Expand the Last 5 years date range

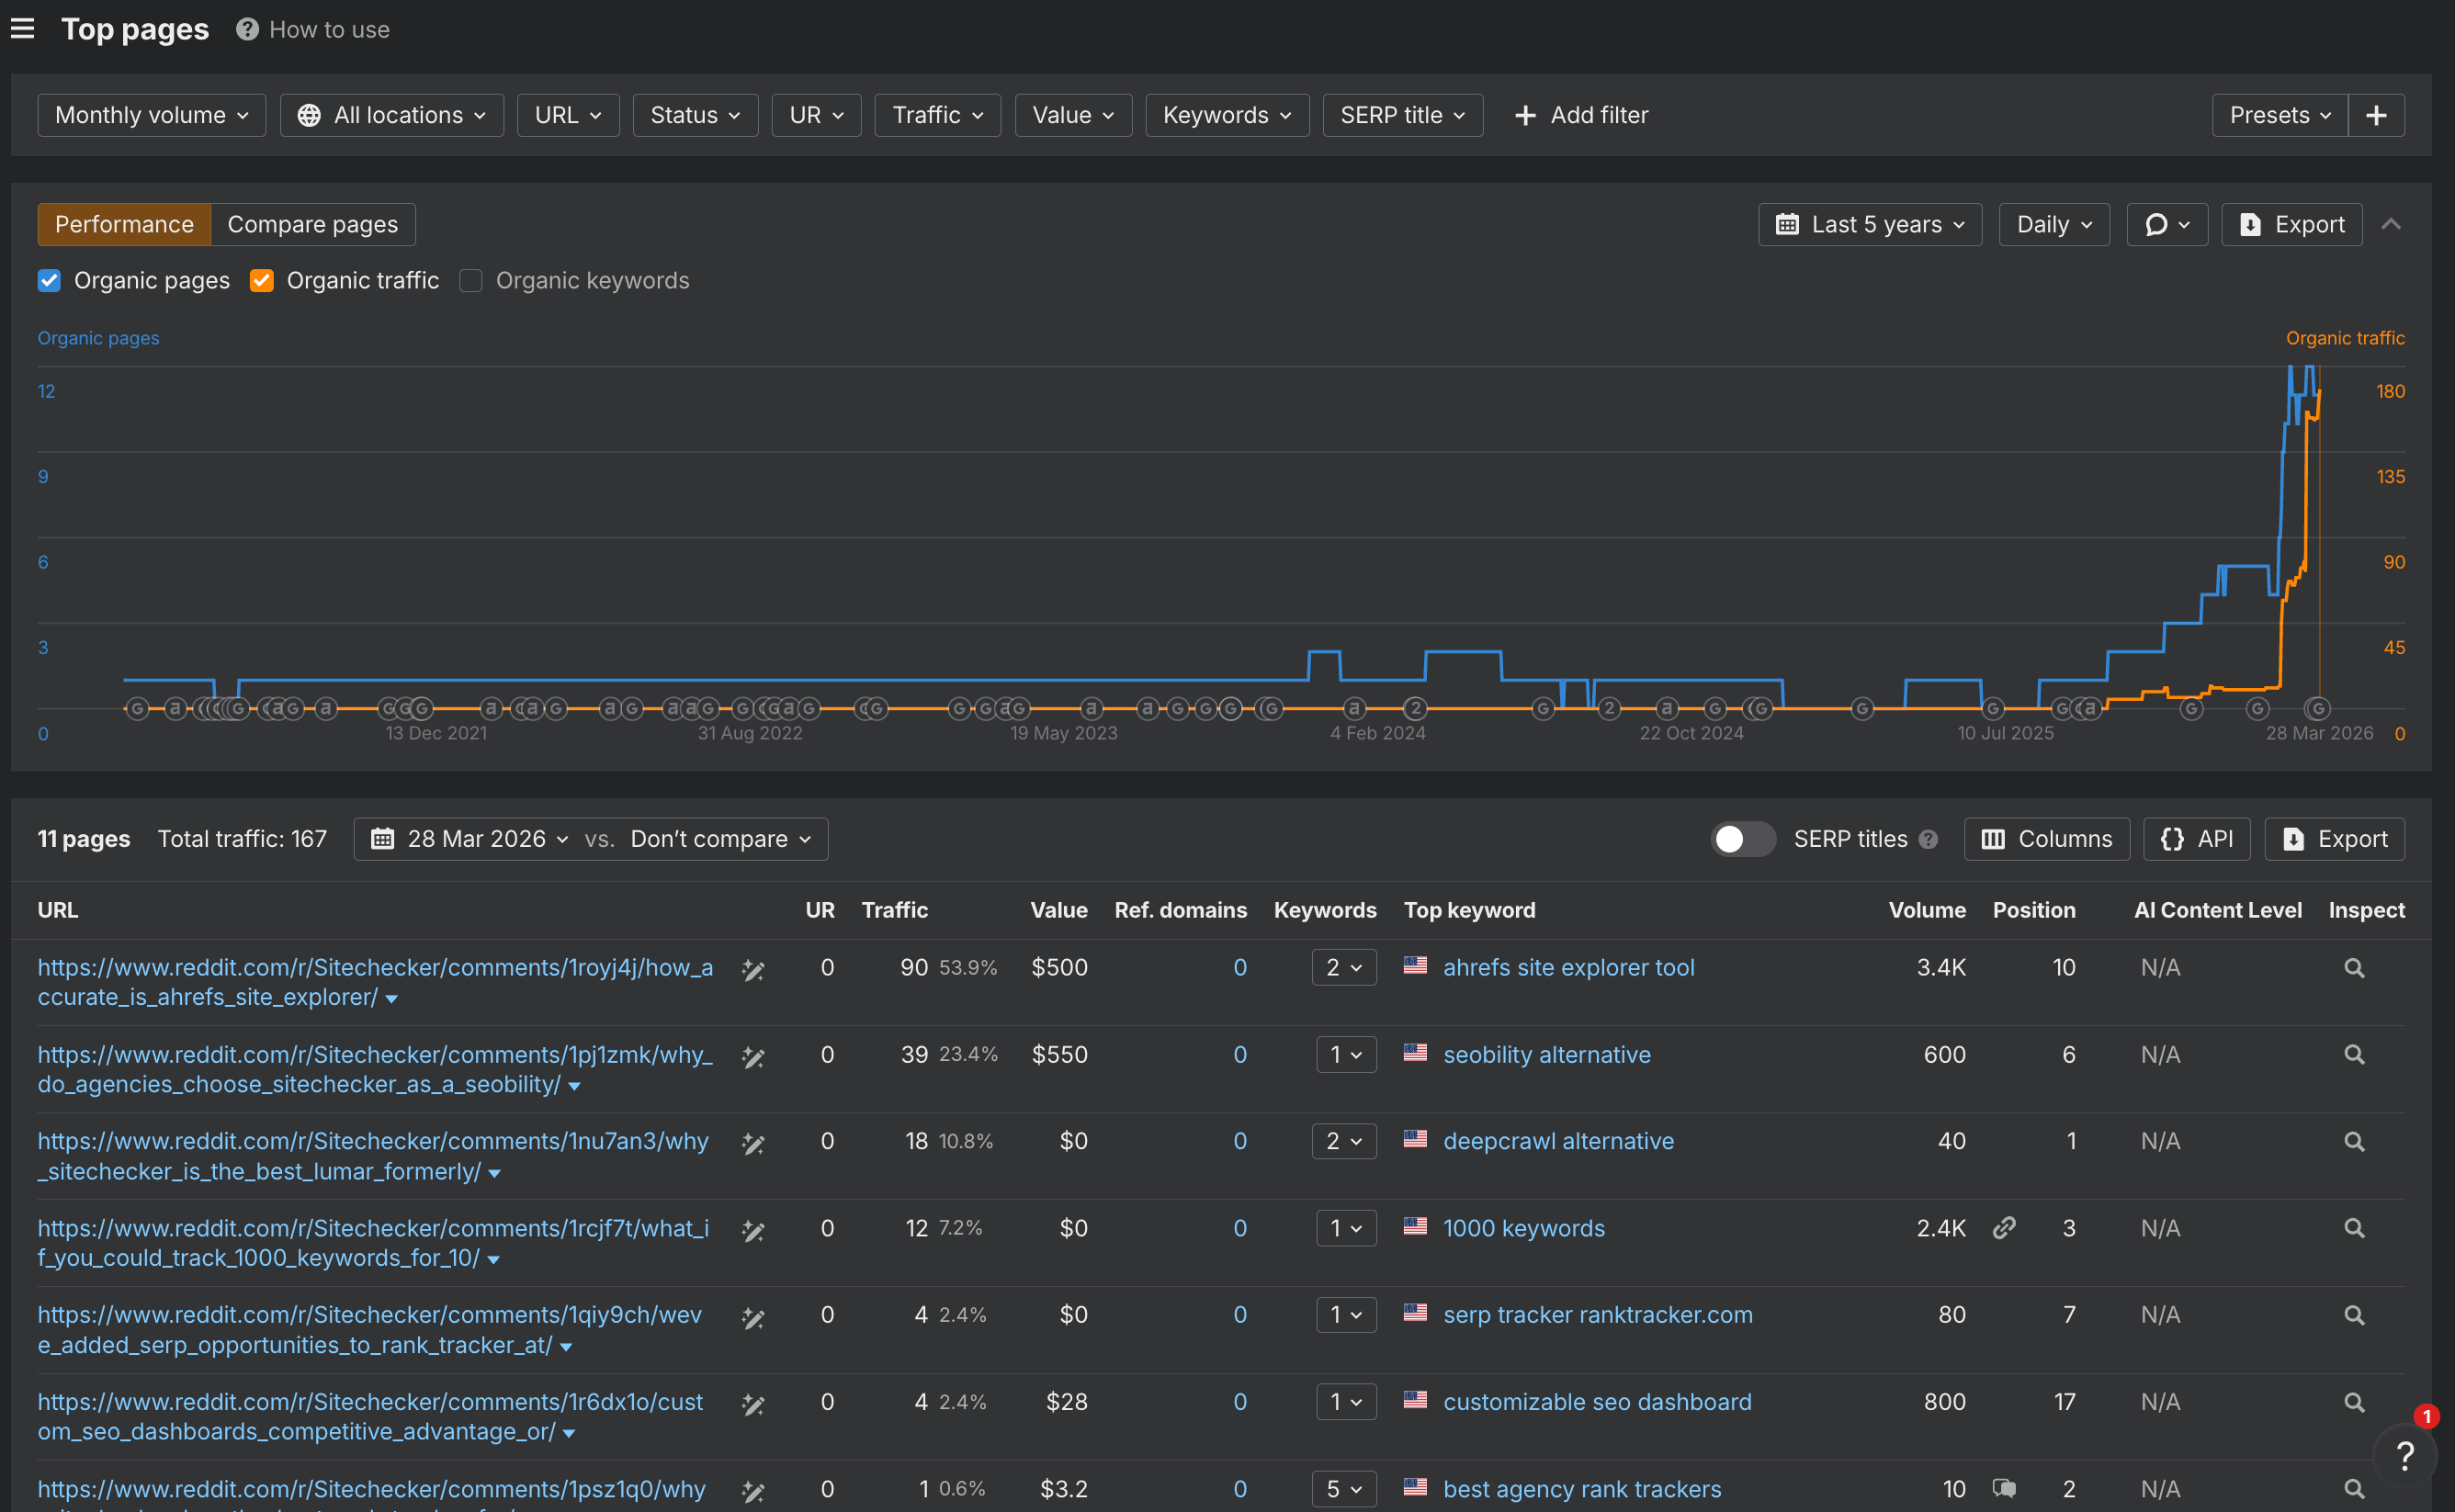click(1870, 224)
